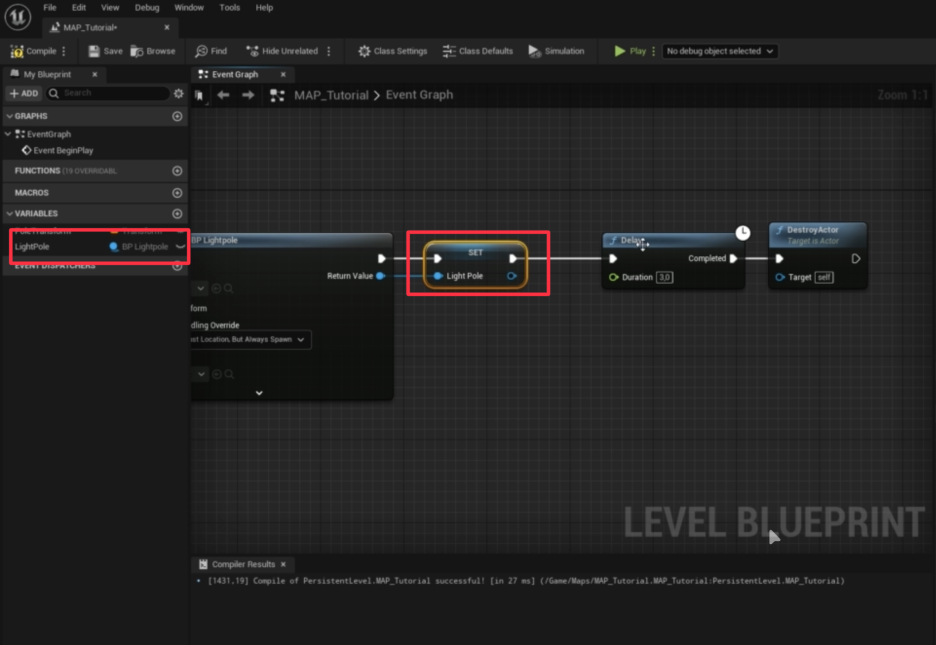Click SET node input execution pin

(438, 259)
